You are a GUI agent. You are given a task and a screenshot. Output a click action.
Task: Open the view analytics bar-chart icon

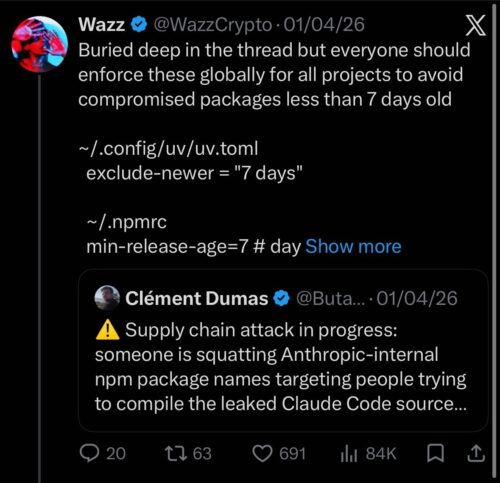click(x=349, y=454)
